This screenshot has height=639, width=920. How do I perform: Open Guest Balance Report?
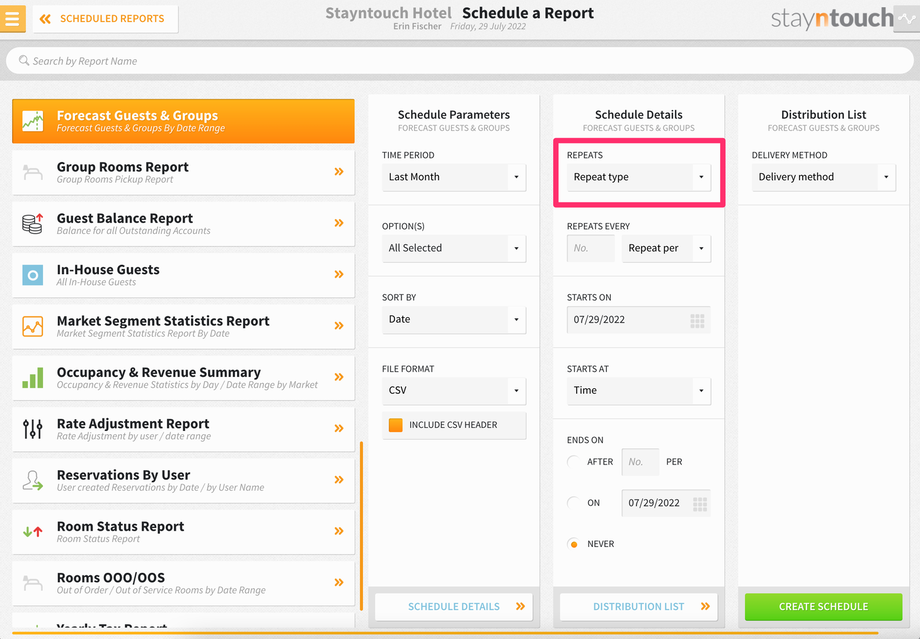pos(183,224)
